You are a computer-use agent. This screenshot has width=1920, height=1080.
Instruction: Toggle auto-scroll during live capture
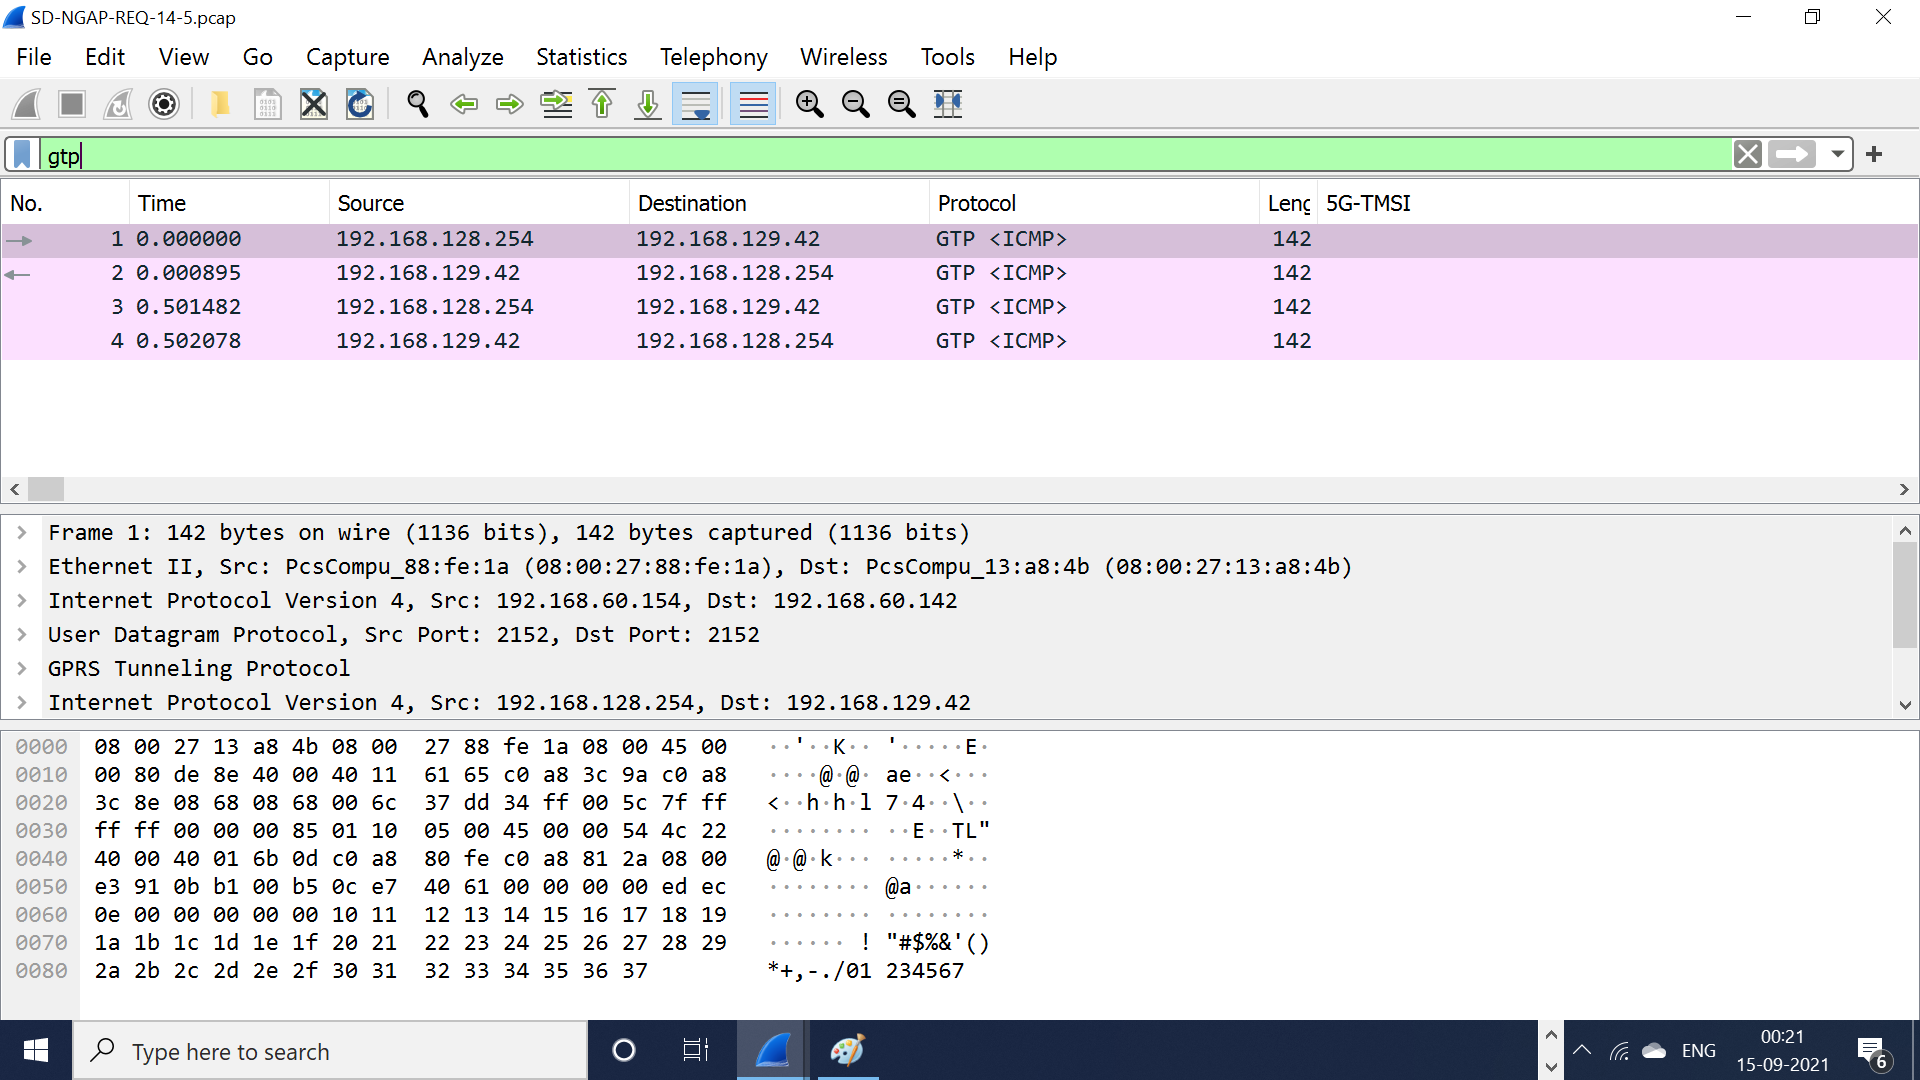[695, 104]
